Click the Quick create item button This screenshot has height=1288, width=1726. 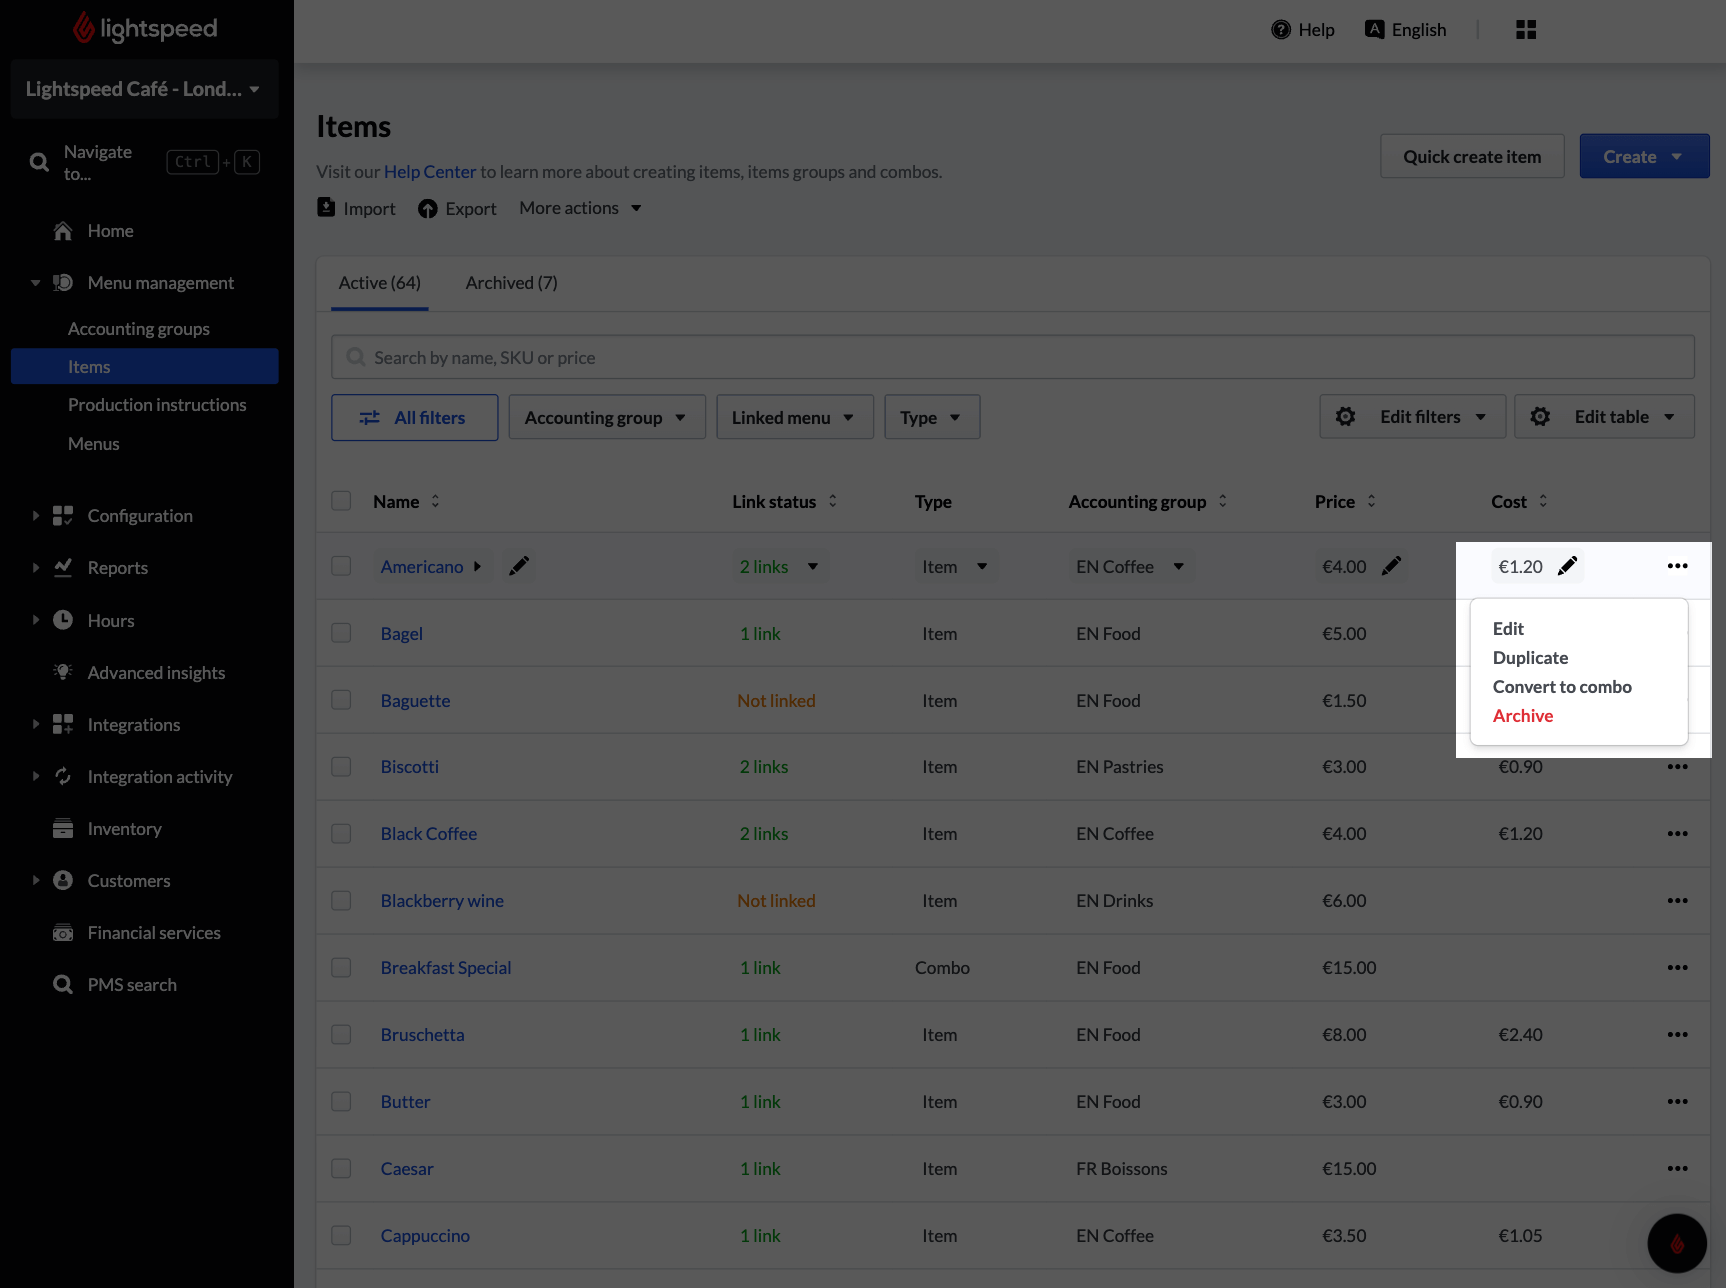(x=1472, y=156)
